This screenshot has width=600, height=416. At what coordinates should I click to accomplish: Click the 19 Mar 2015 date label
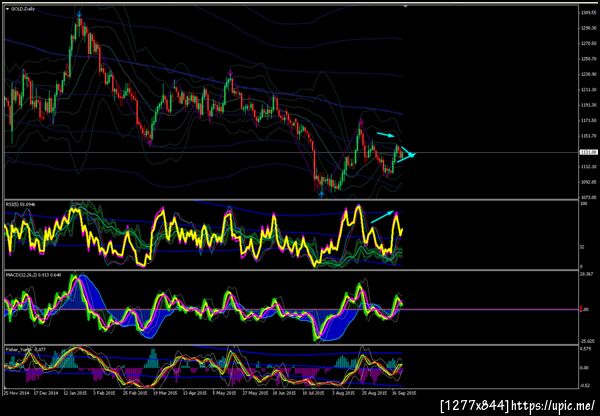click(x=165, y=393)
